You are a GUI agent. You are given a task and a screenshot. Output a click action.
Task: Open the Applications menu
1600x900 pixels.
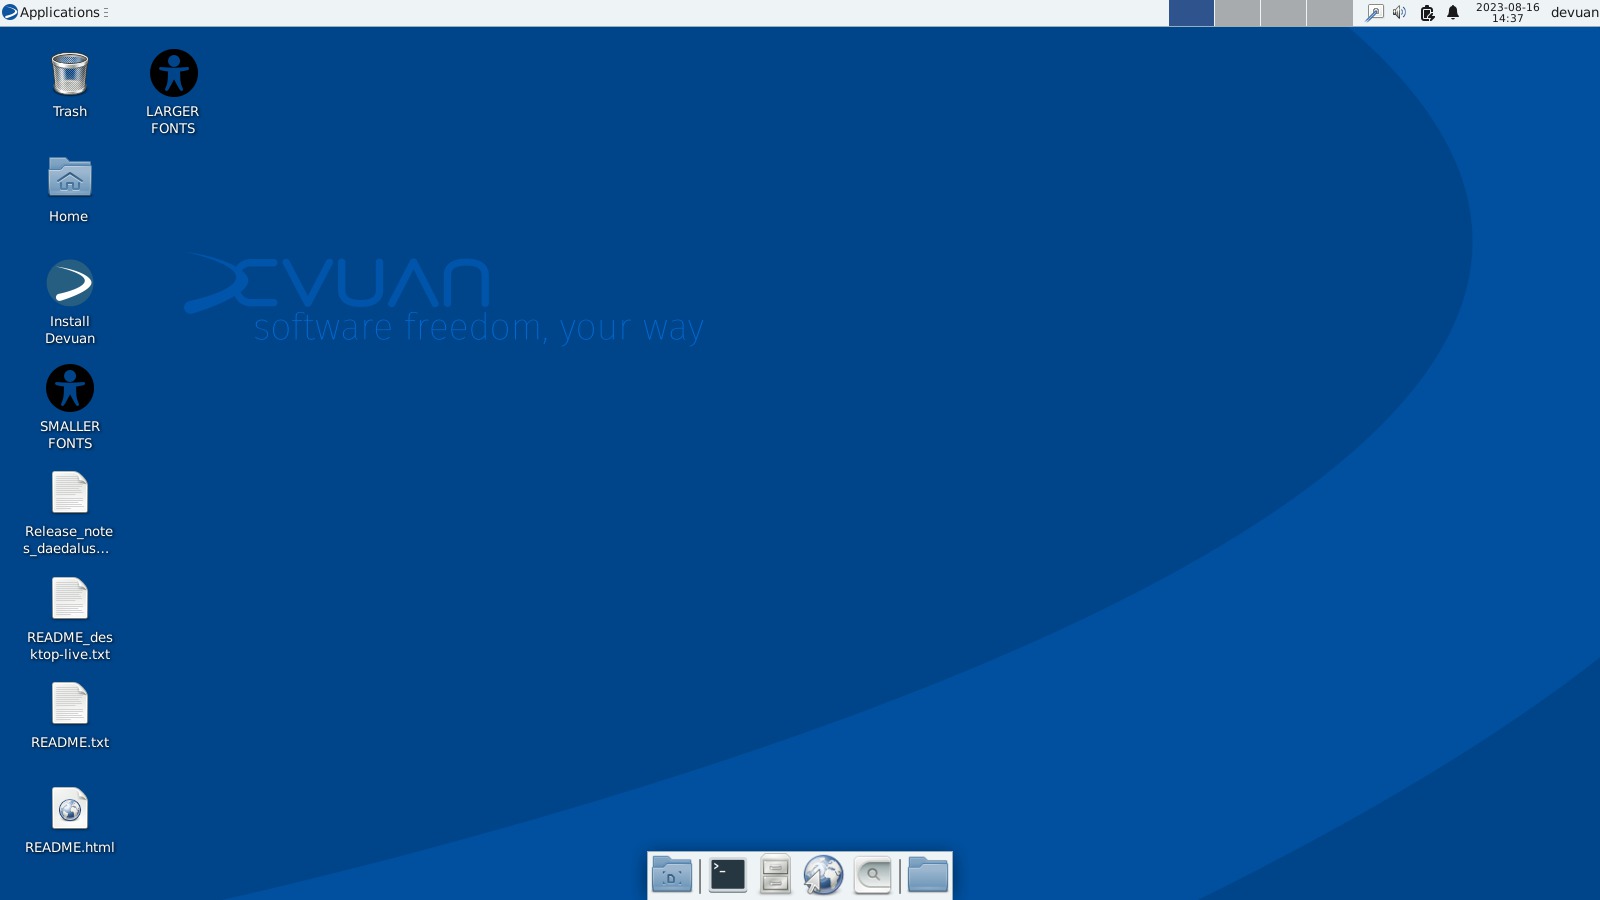pos(55,12)
